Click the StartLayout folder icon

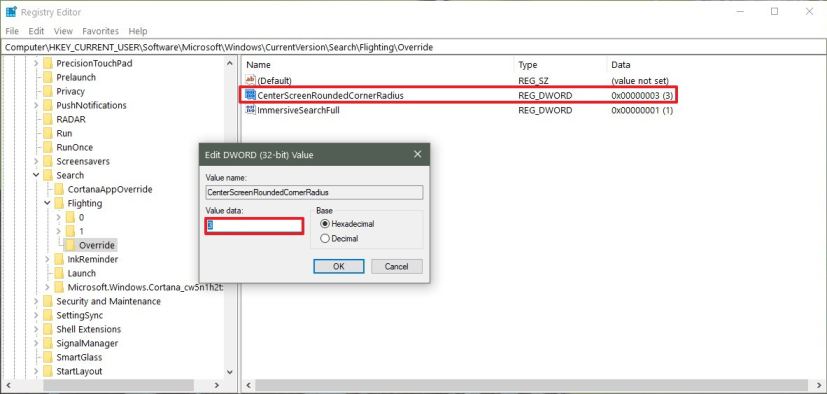(48, 371)
